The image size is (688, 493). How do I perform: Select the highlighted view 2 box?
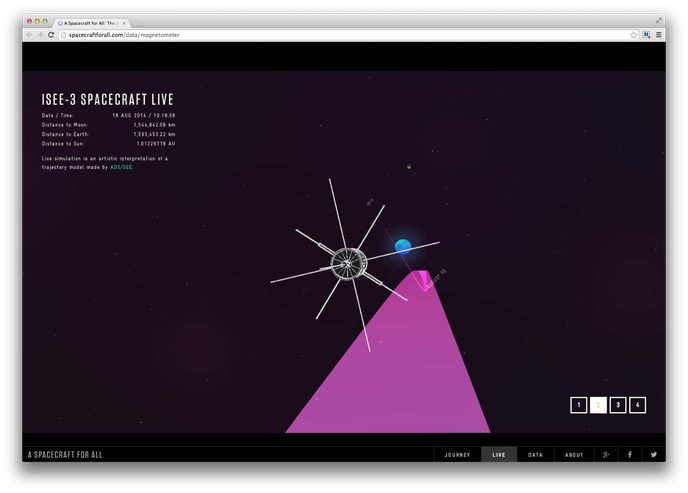point(598,405)
